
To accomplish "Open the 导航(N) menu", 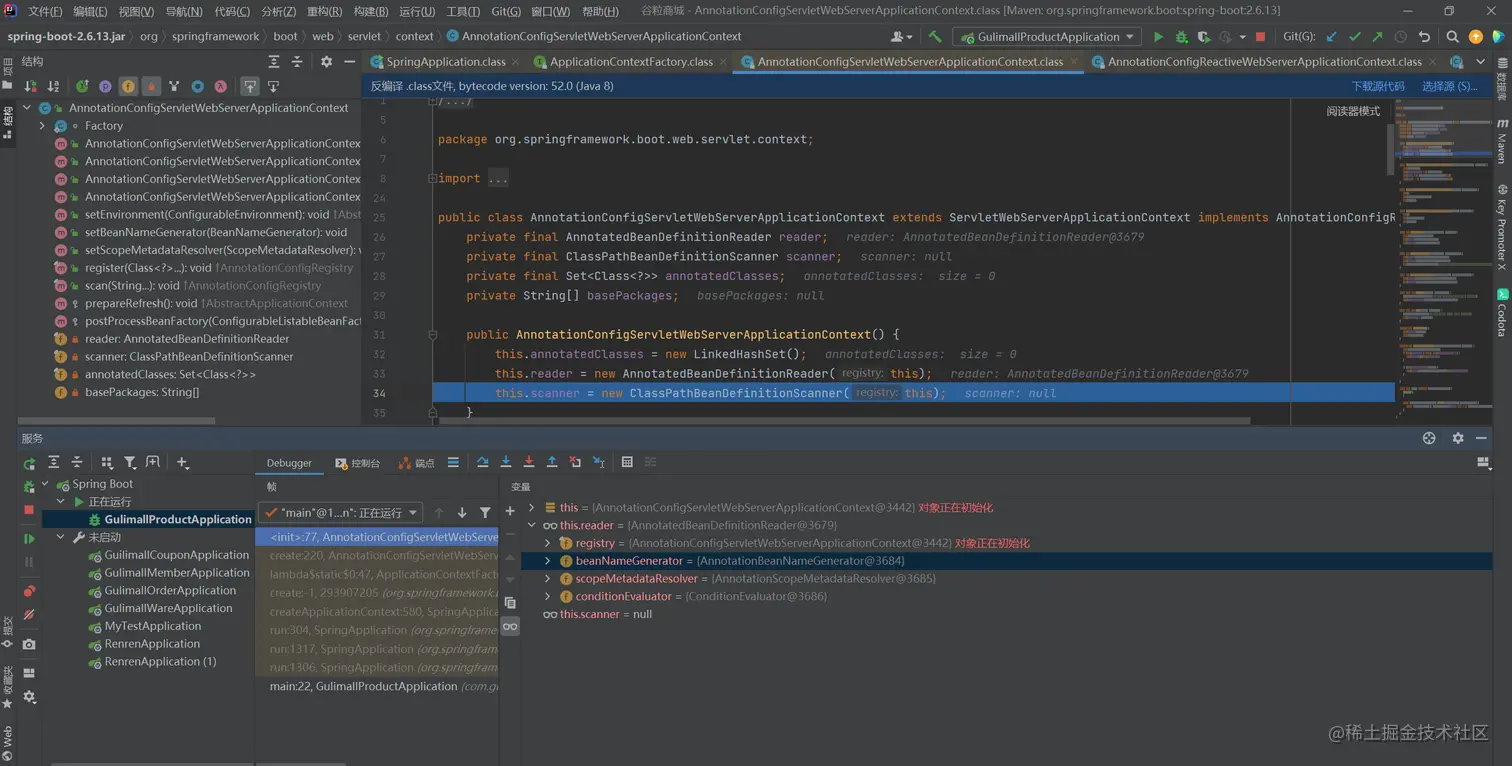I will (183, 11).
